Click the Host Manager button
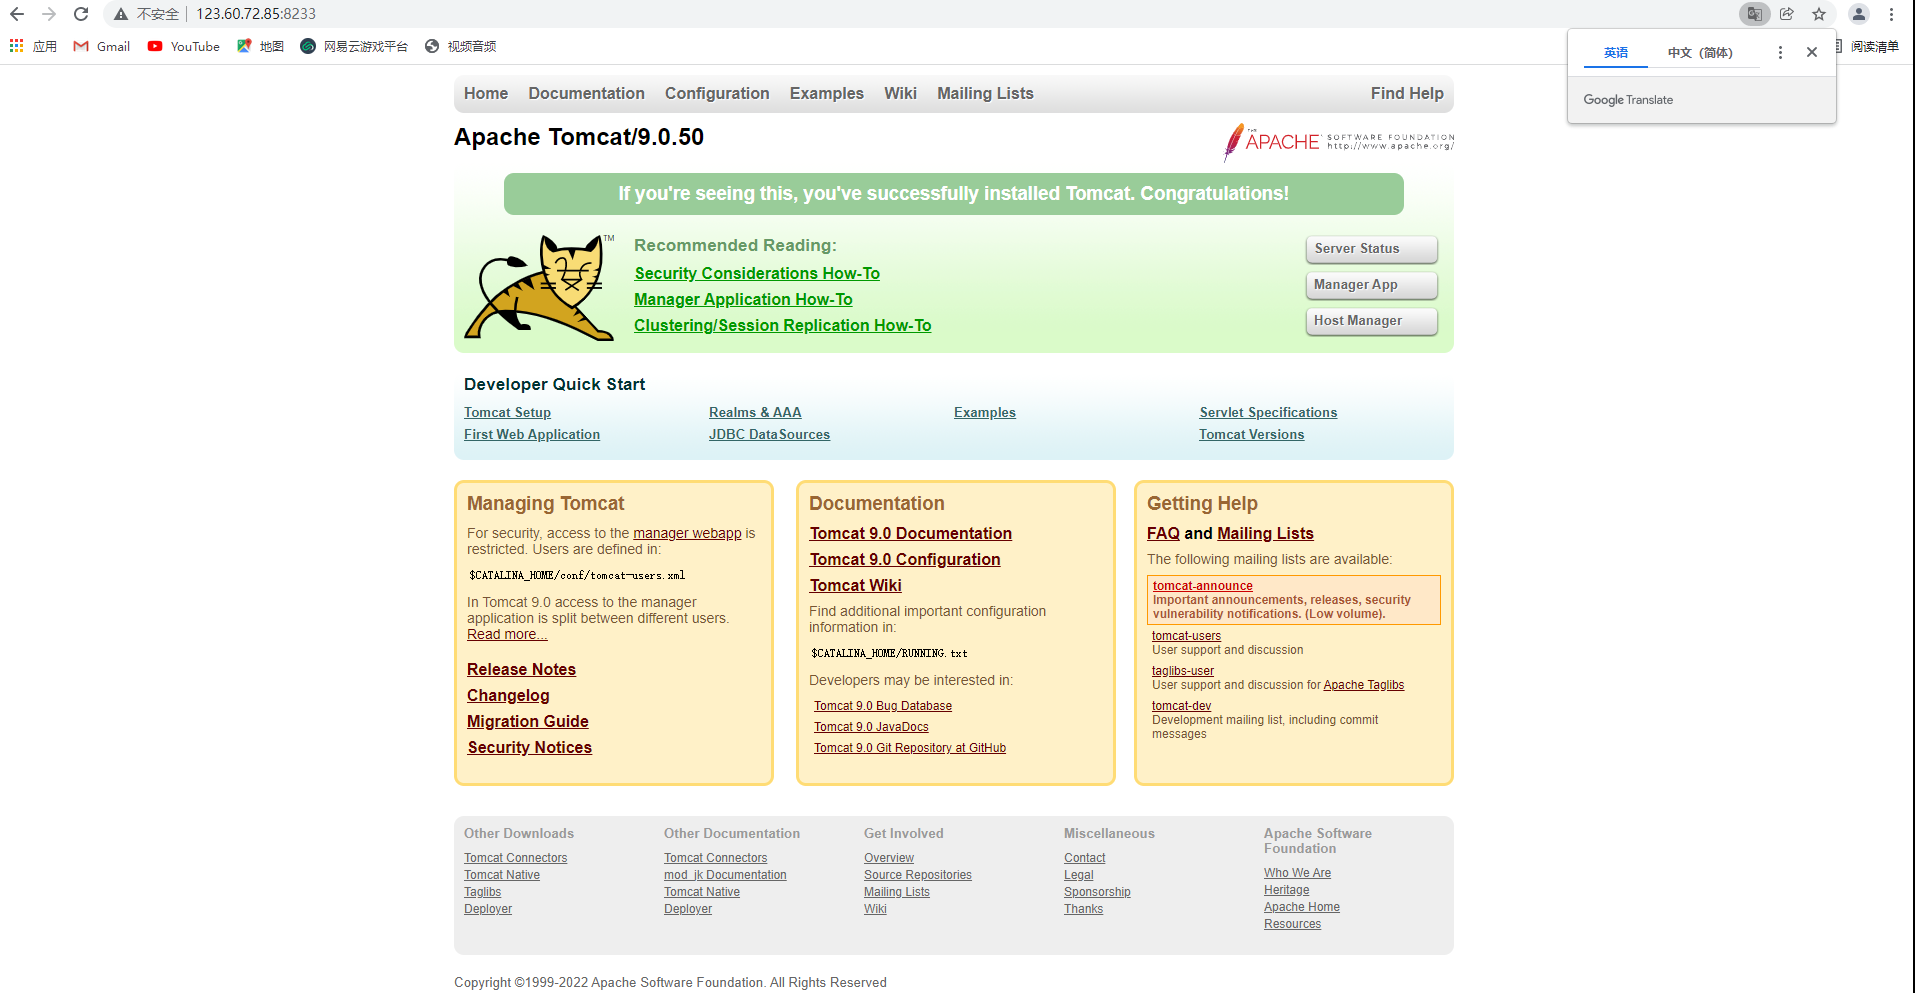This screenshot has width=1915, height=993. click(x=1371, y=321)
